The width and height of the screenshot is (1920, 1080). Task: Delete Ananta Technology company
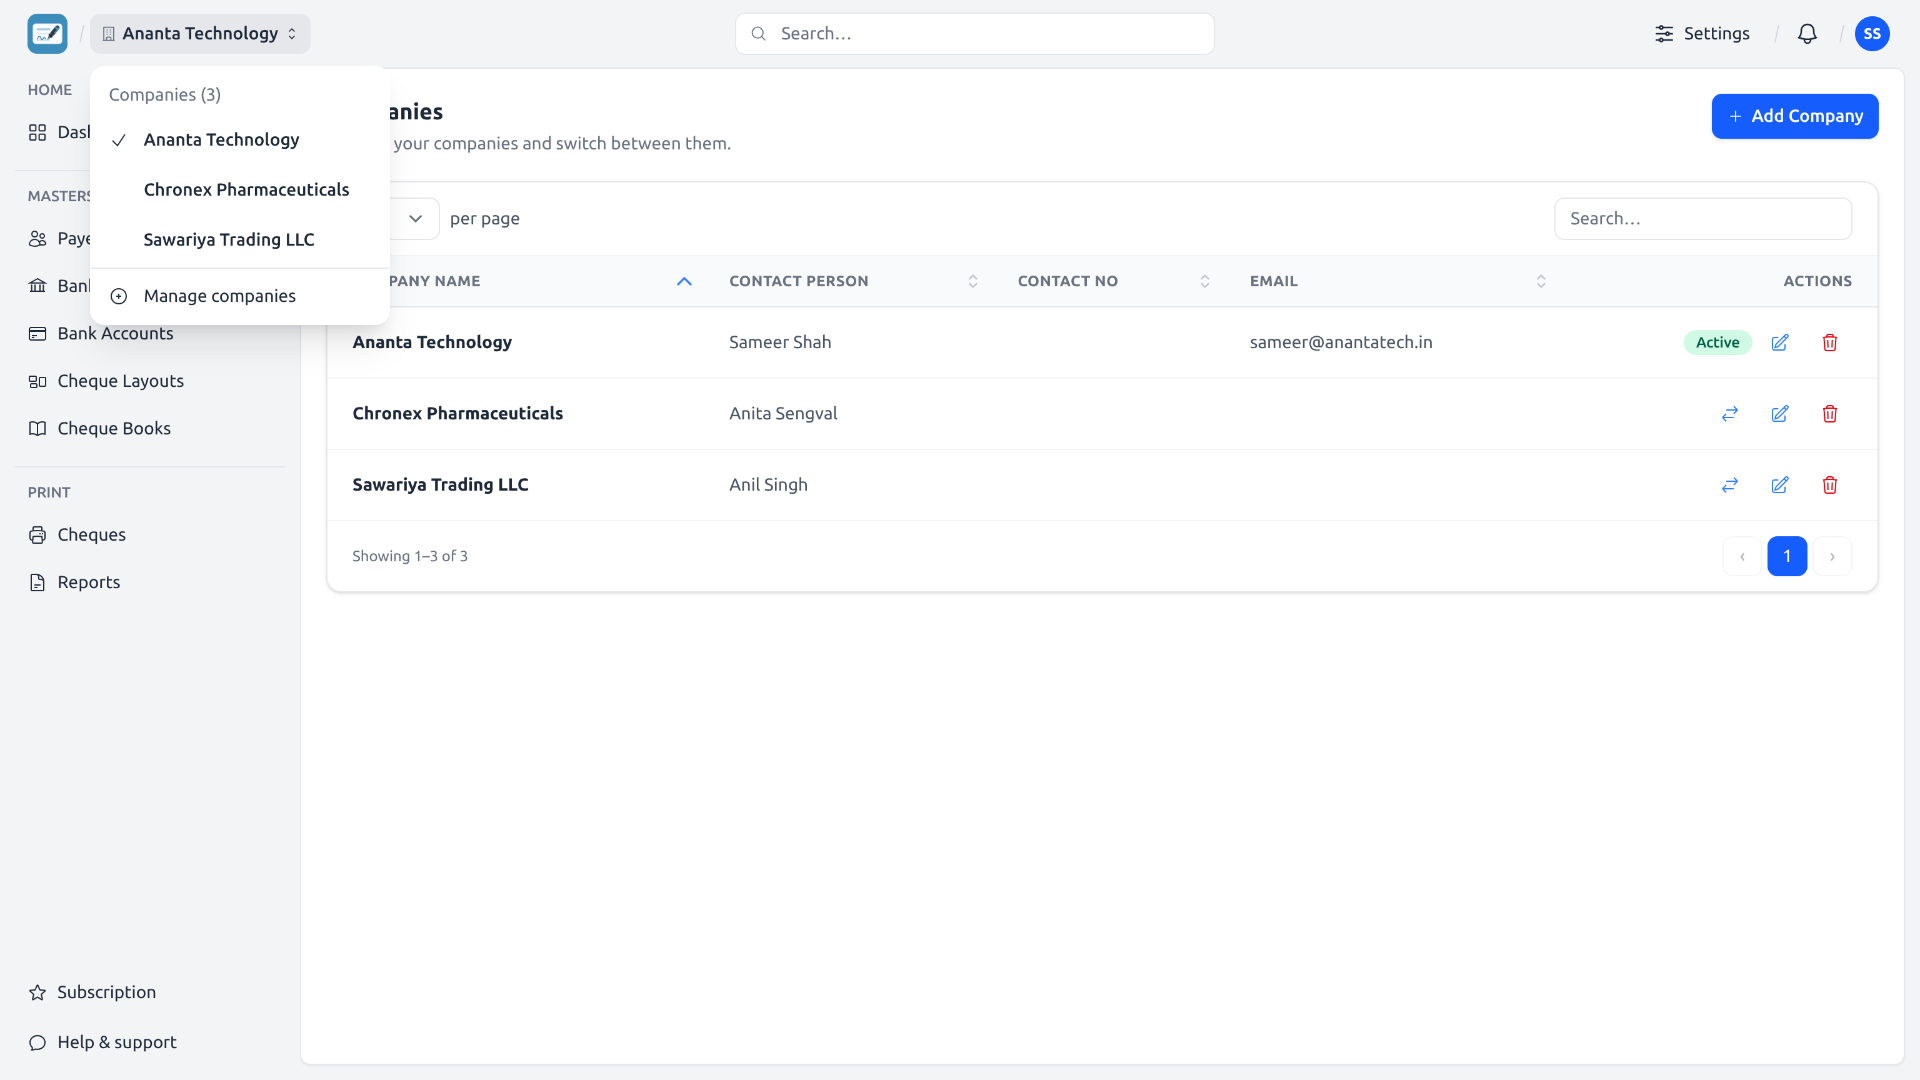coord(1830,343)
